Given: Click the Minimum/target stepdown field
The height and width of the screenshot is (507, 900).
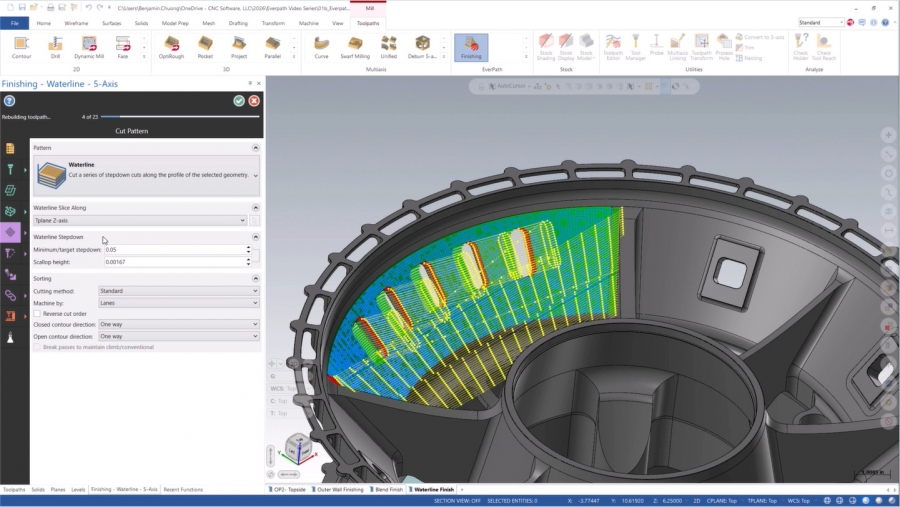Looking at the screenshot, I should [x=175, y=250].
